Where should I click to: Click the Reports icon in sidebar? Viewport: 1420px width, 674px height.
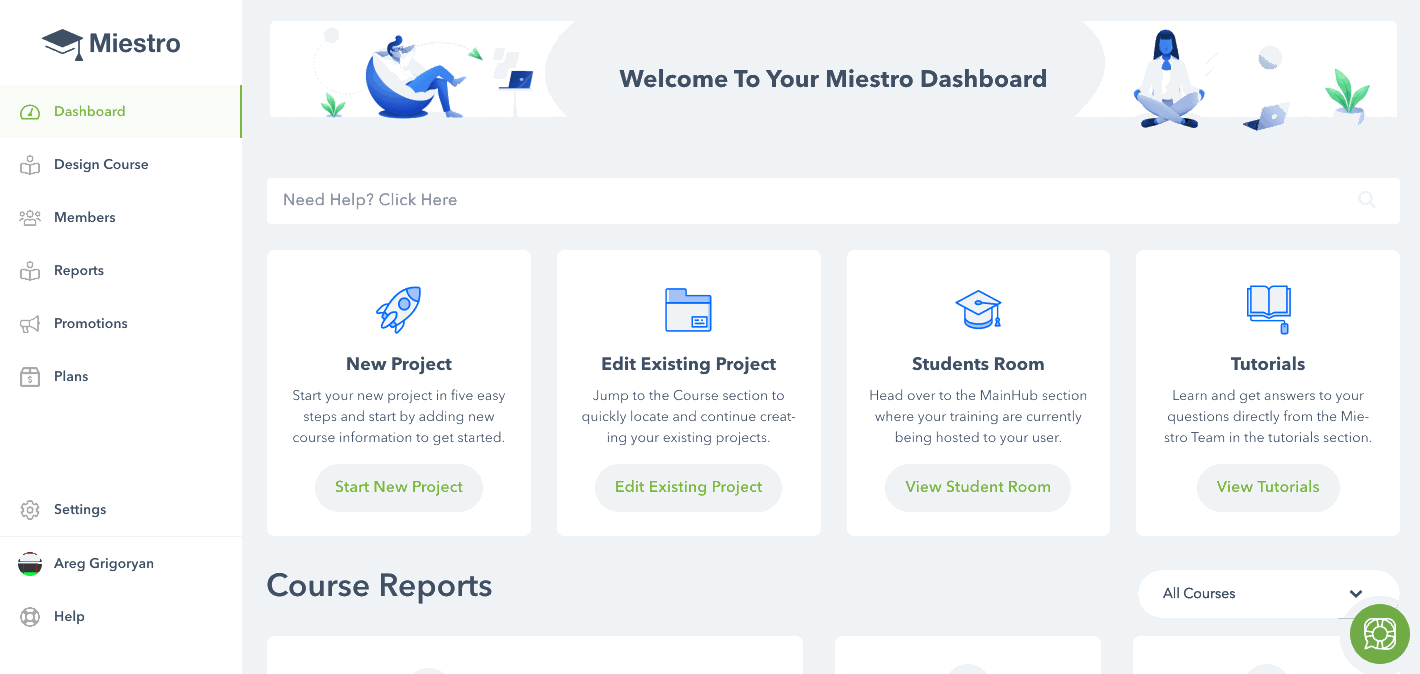(30, 271)
